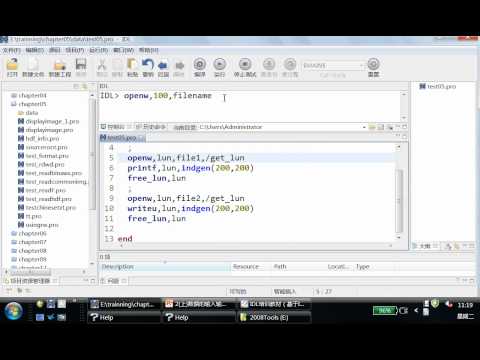Open the File (文件) menu
This screenshot has width=480, height=360.
[12, 50]
